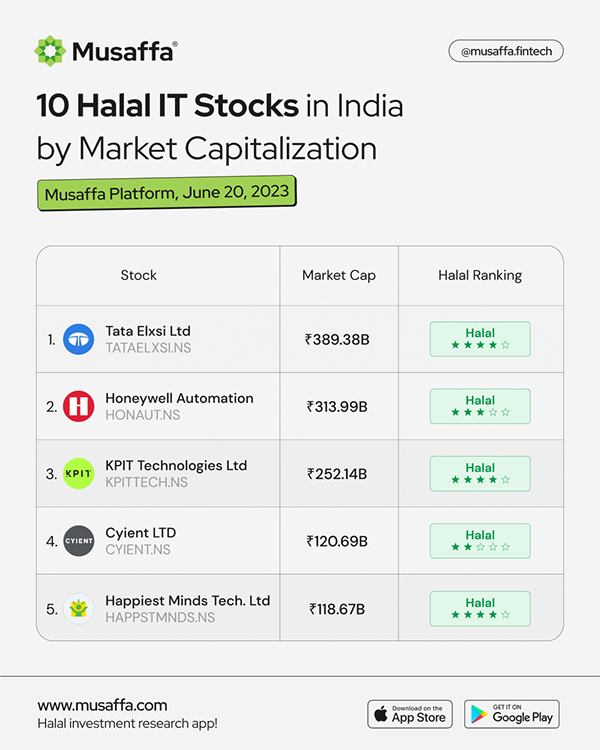Open the www.musaffa.com website link
Screen dimensions: 600x750
point(102,705)
